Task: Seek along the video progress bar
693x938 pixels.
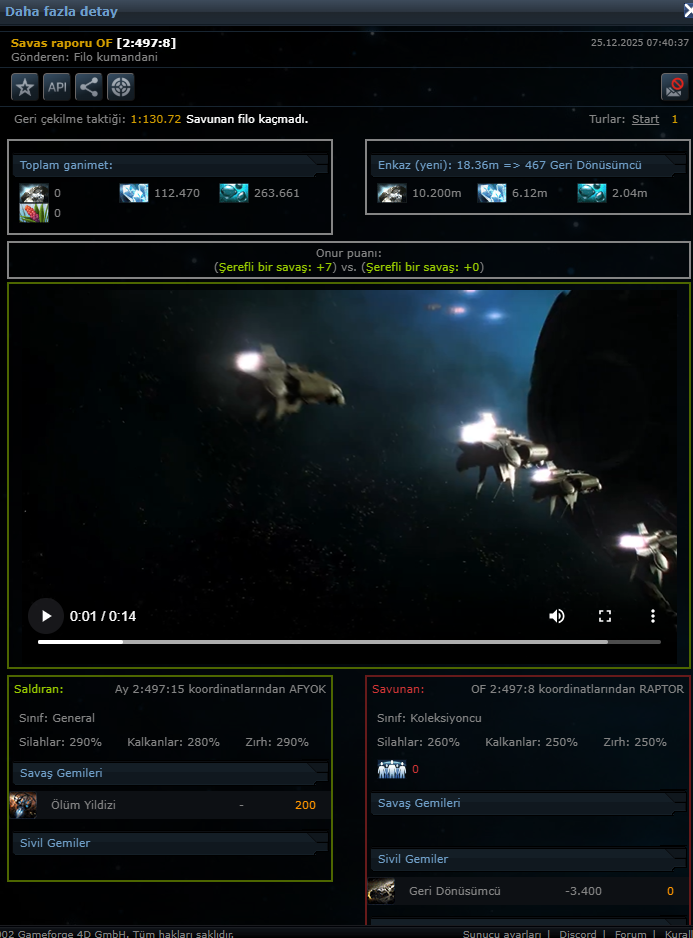Action: click(349, 642)
